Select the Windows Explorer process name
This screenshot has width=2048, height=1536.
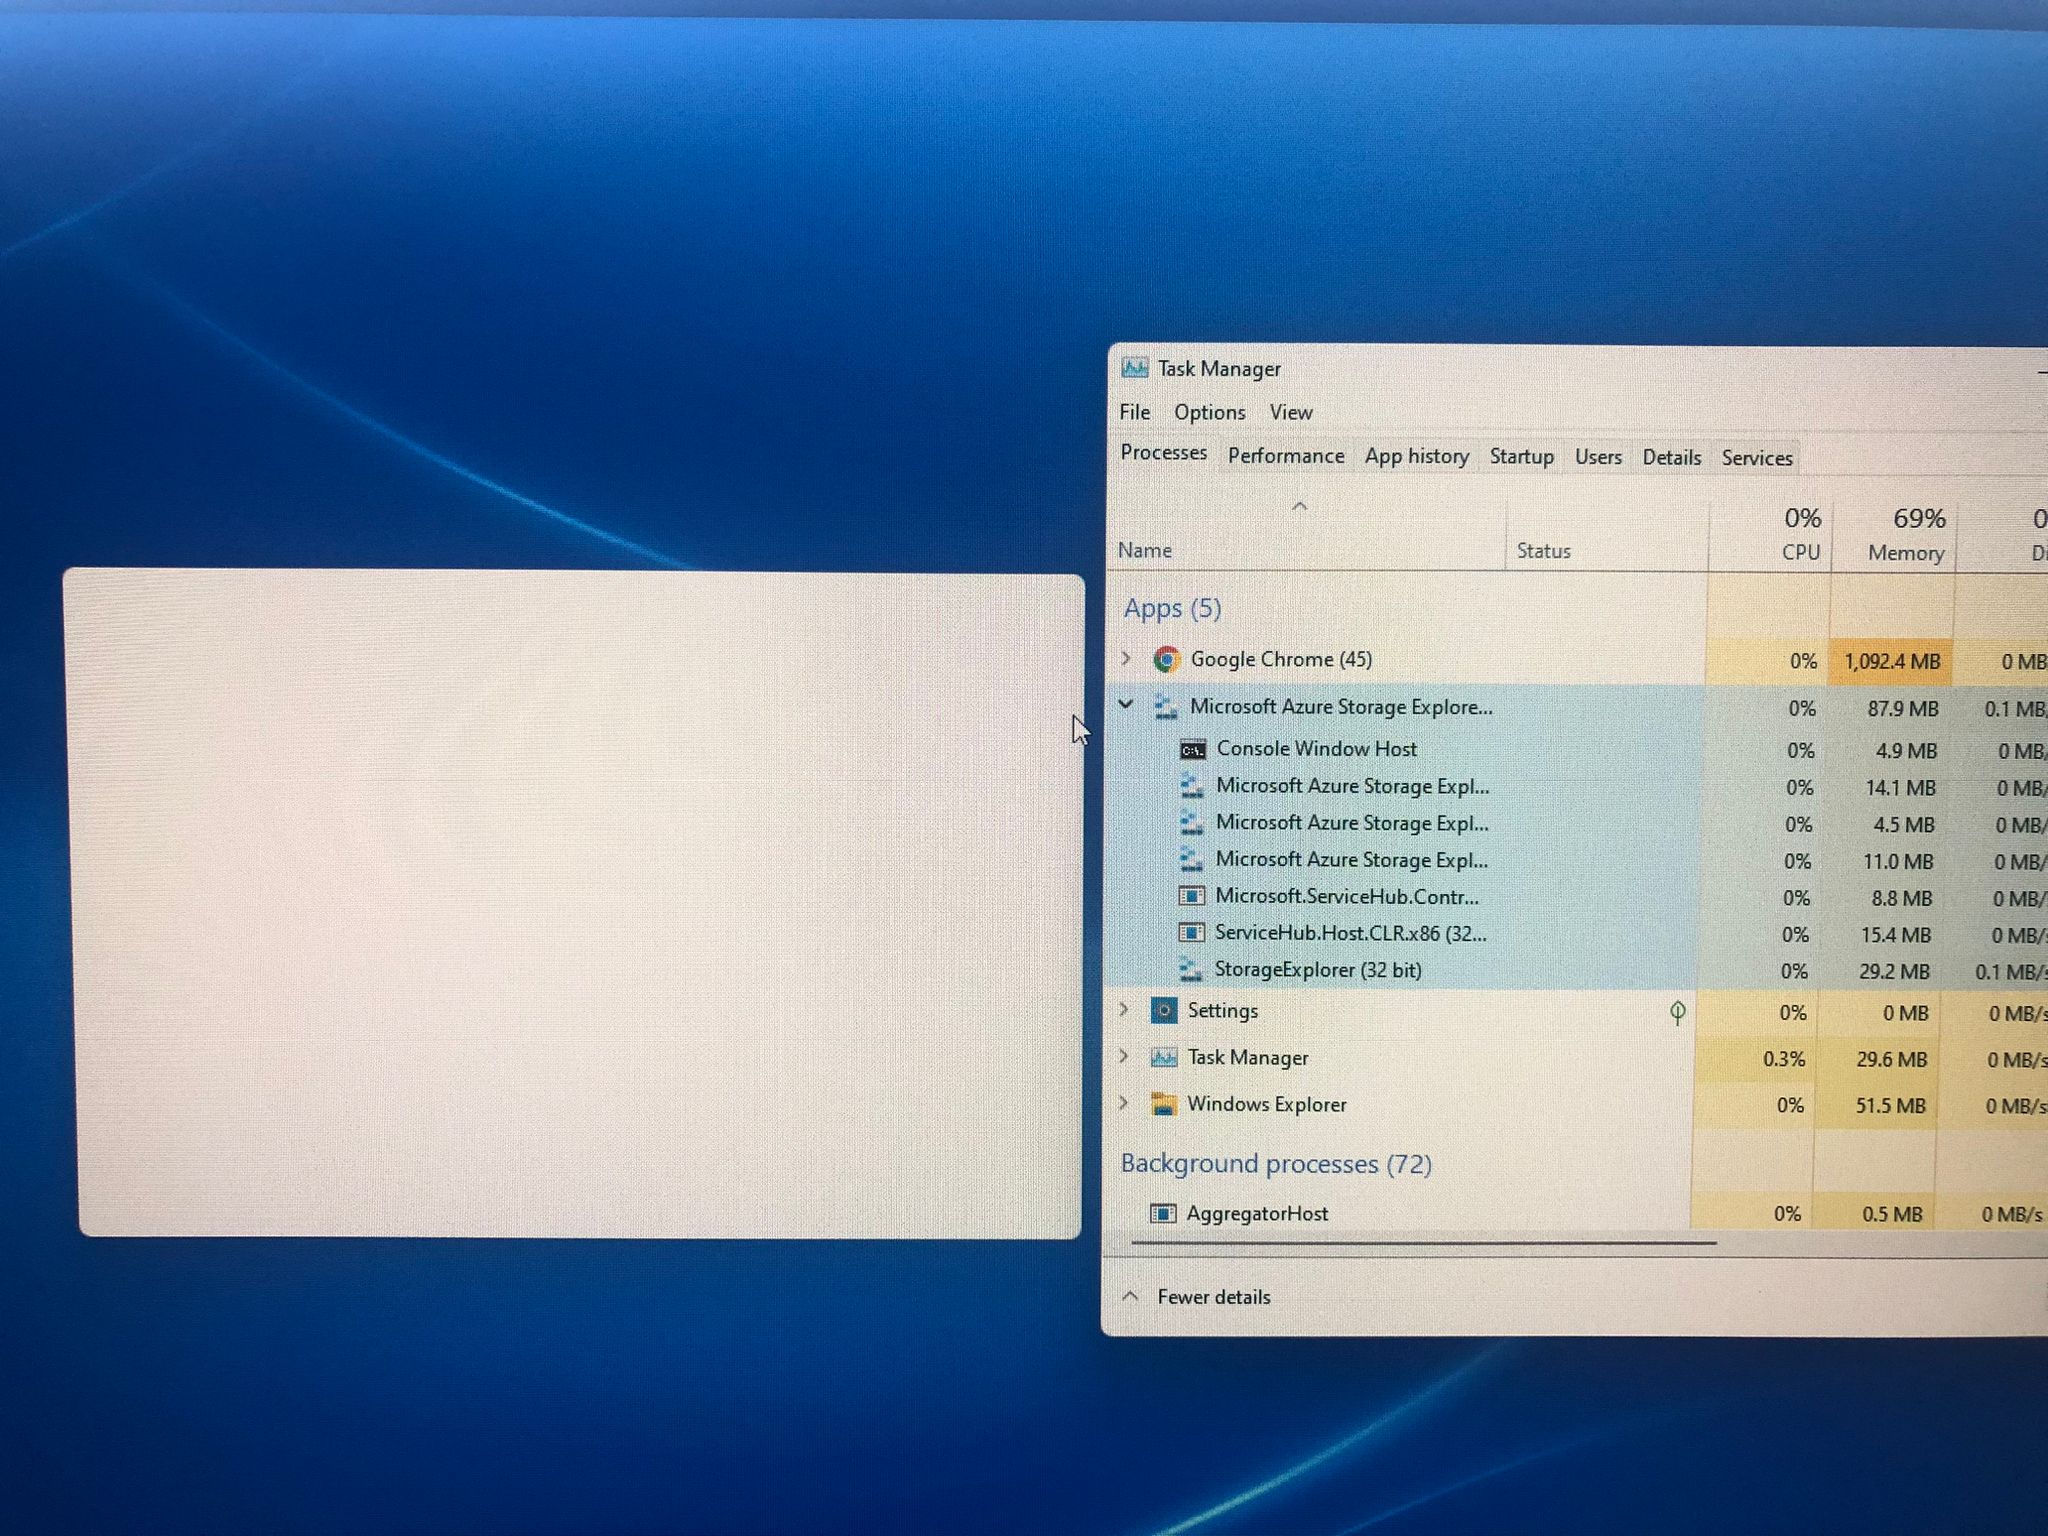coord(1266,1104)
